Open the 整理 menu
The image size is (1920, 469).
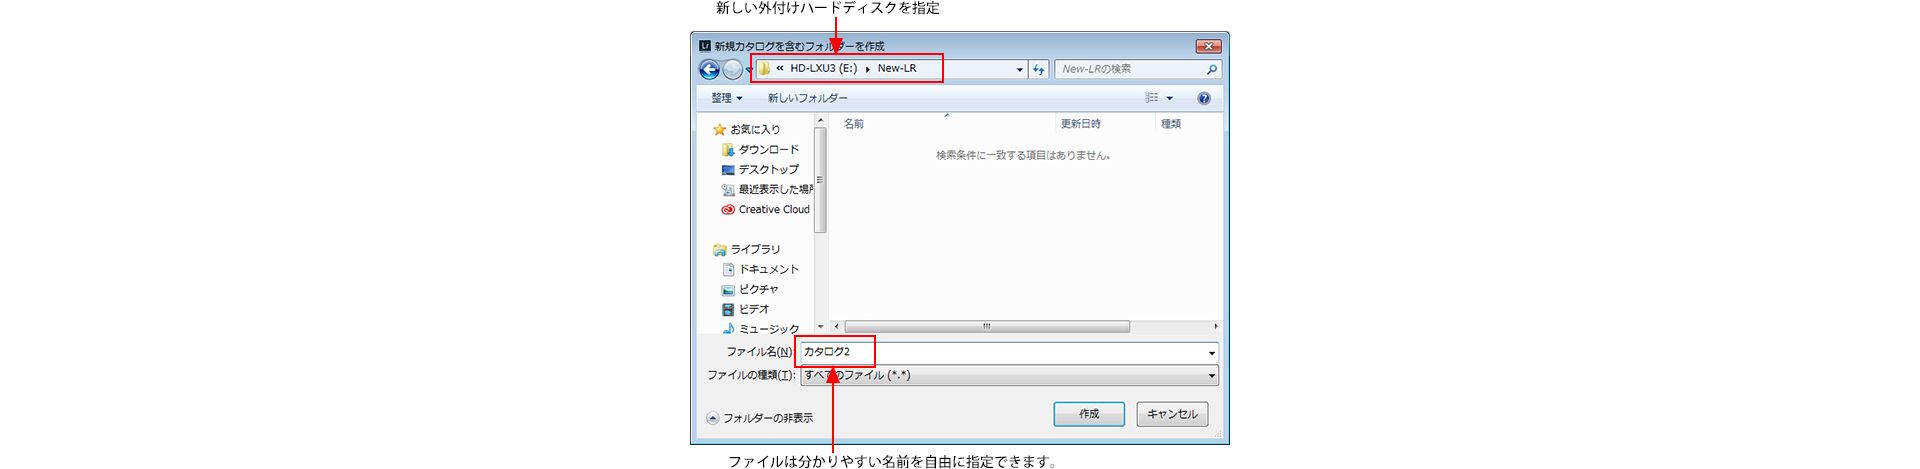coord(727,98)
